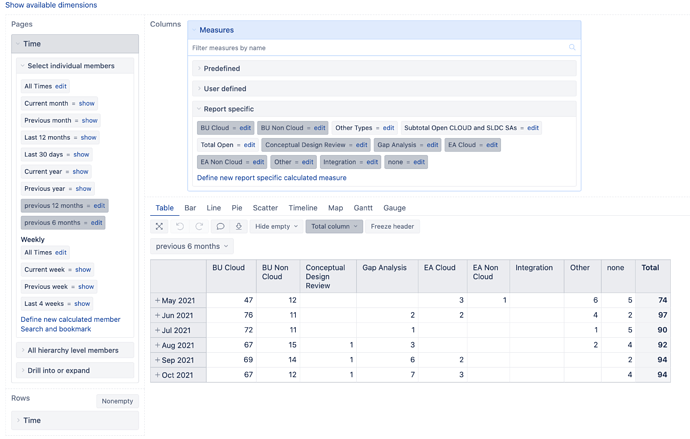Toggle the Gap Analysis measure
The image size is (690, 439).
coord(396,145)
